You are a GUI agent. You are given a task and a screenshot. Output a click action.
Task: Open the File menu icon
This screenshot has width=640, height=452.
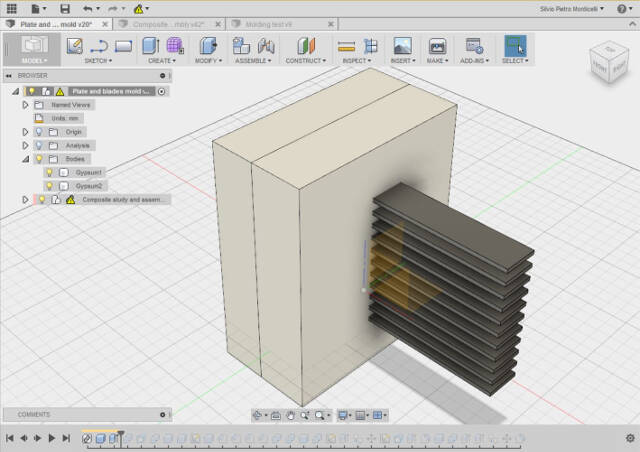(38, 9)
